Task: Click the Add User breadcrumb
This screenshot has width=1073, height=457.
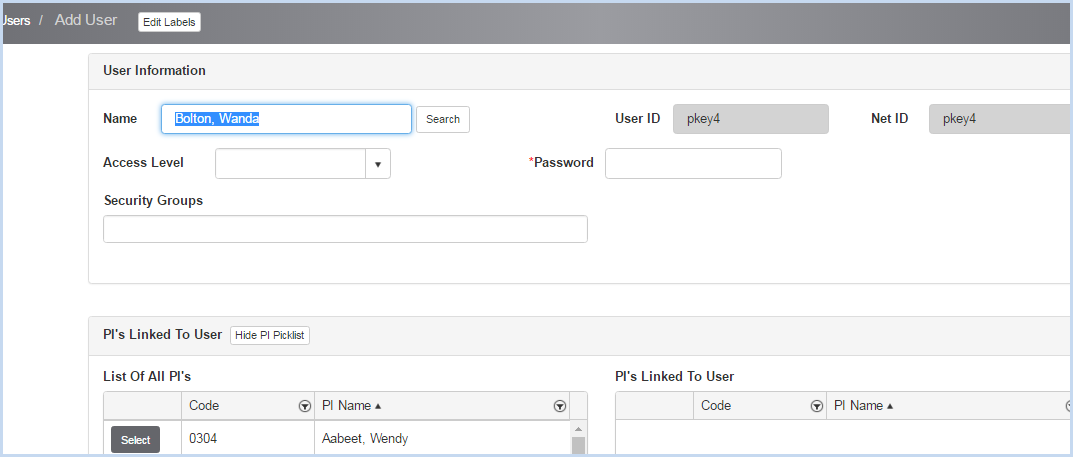Action: click(86, 21)
